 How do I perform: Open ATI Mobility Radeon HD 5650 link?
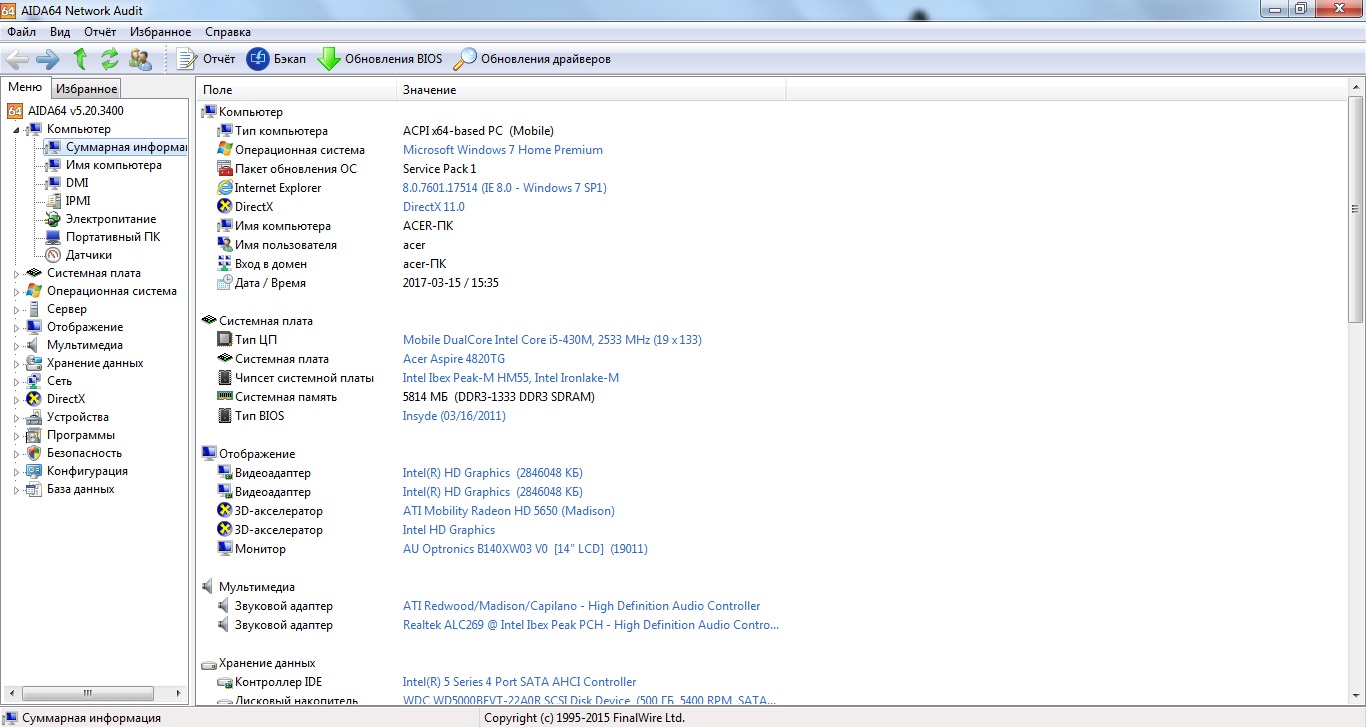(509, 511)
